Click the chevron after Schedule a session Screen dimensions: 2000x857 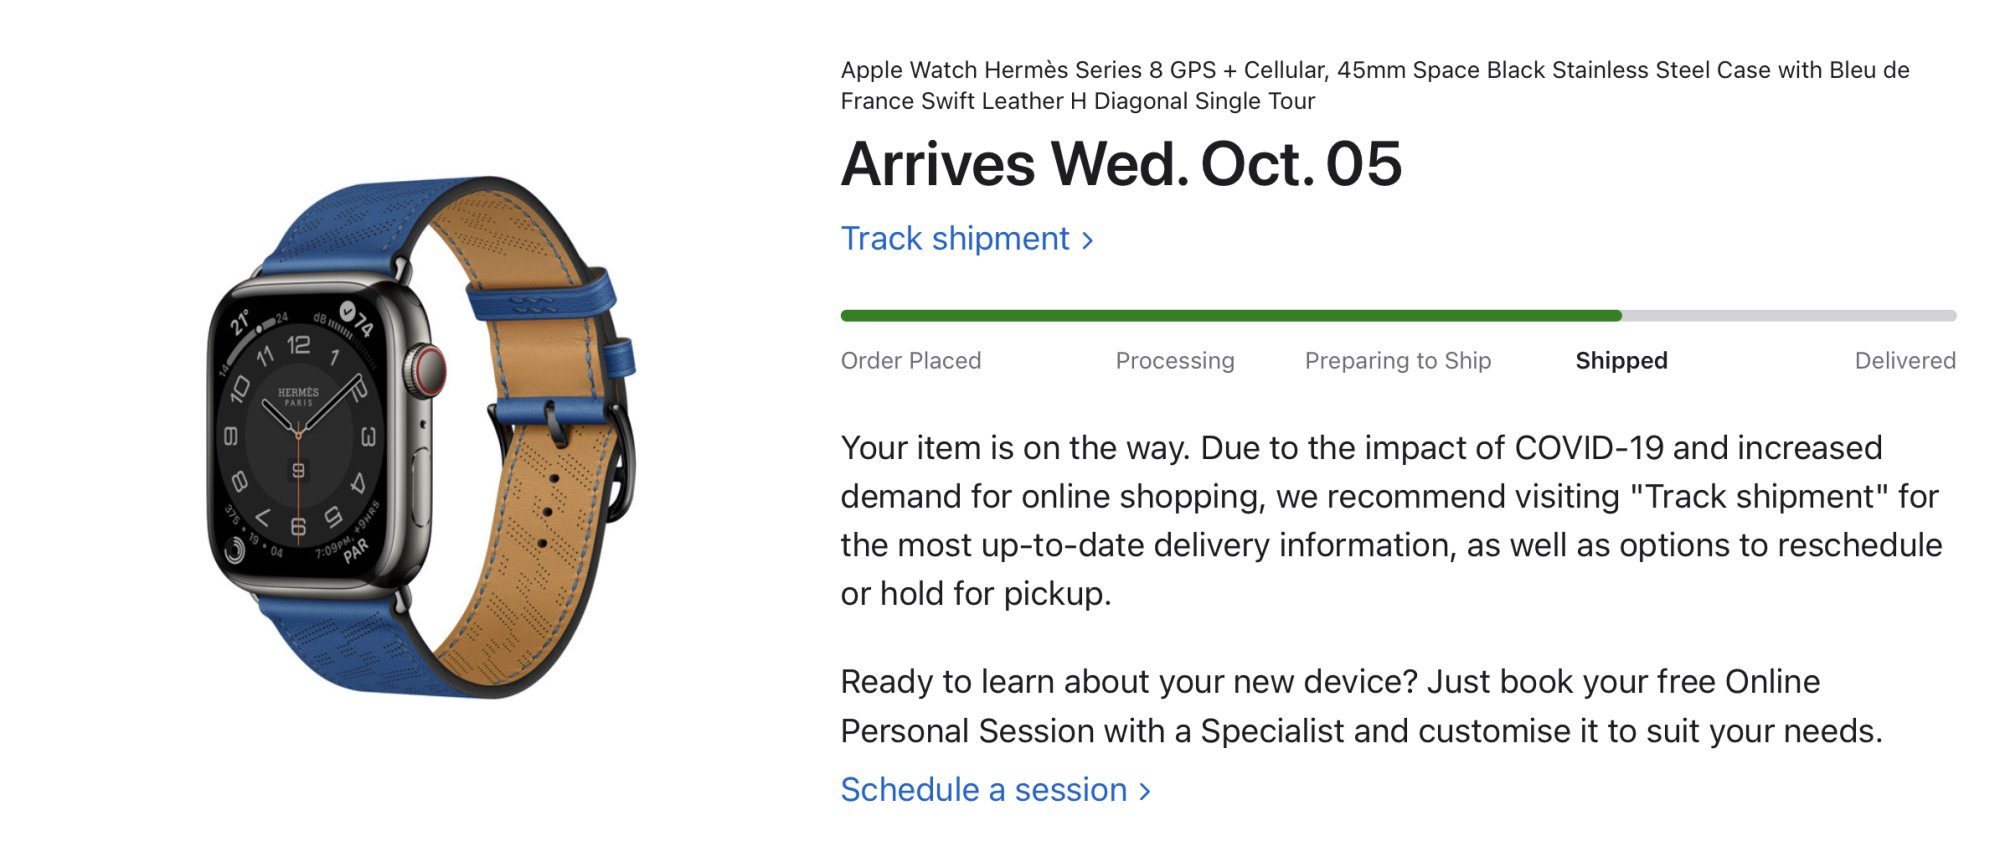tap(1145, 792)
